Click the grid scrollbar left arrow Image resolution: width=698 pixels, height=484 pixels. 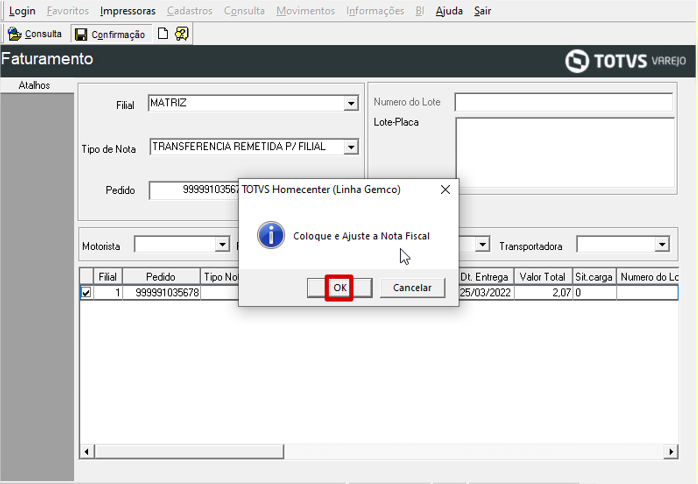pos(86,451)
